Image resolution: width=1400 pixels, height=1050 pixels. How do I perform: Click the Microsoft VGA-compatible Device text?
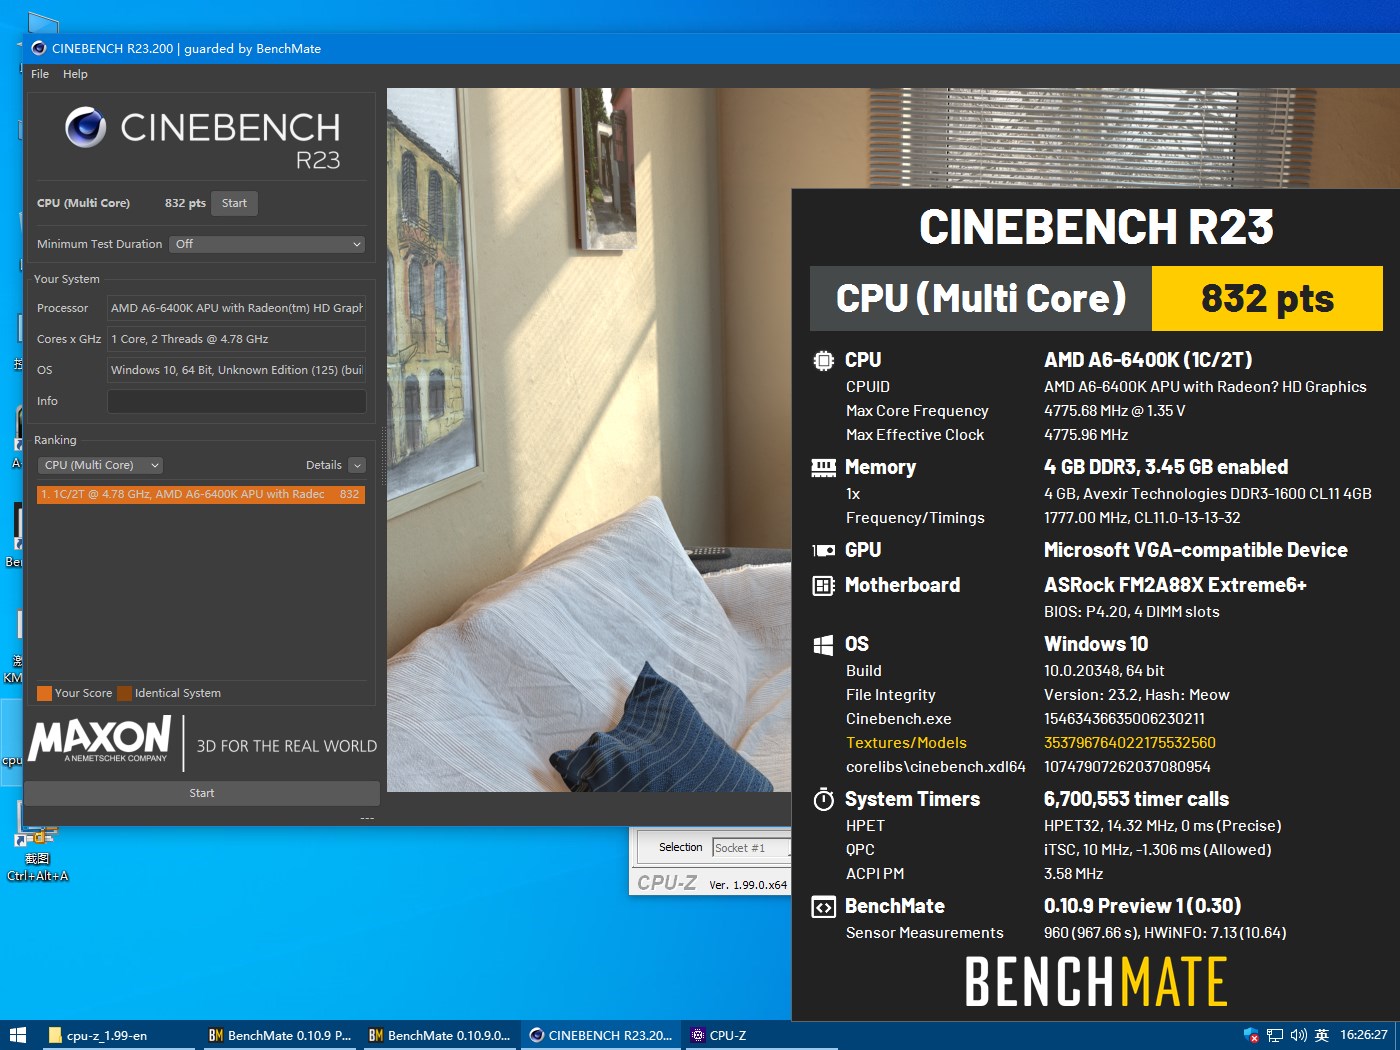coord(1196,550)
